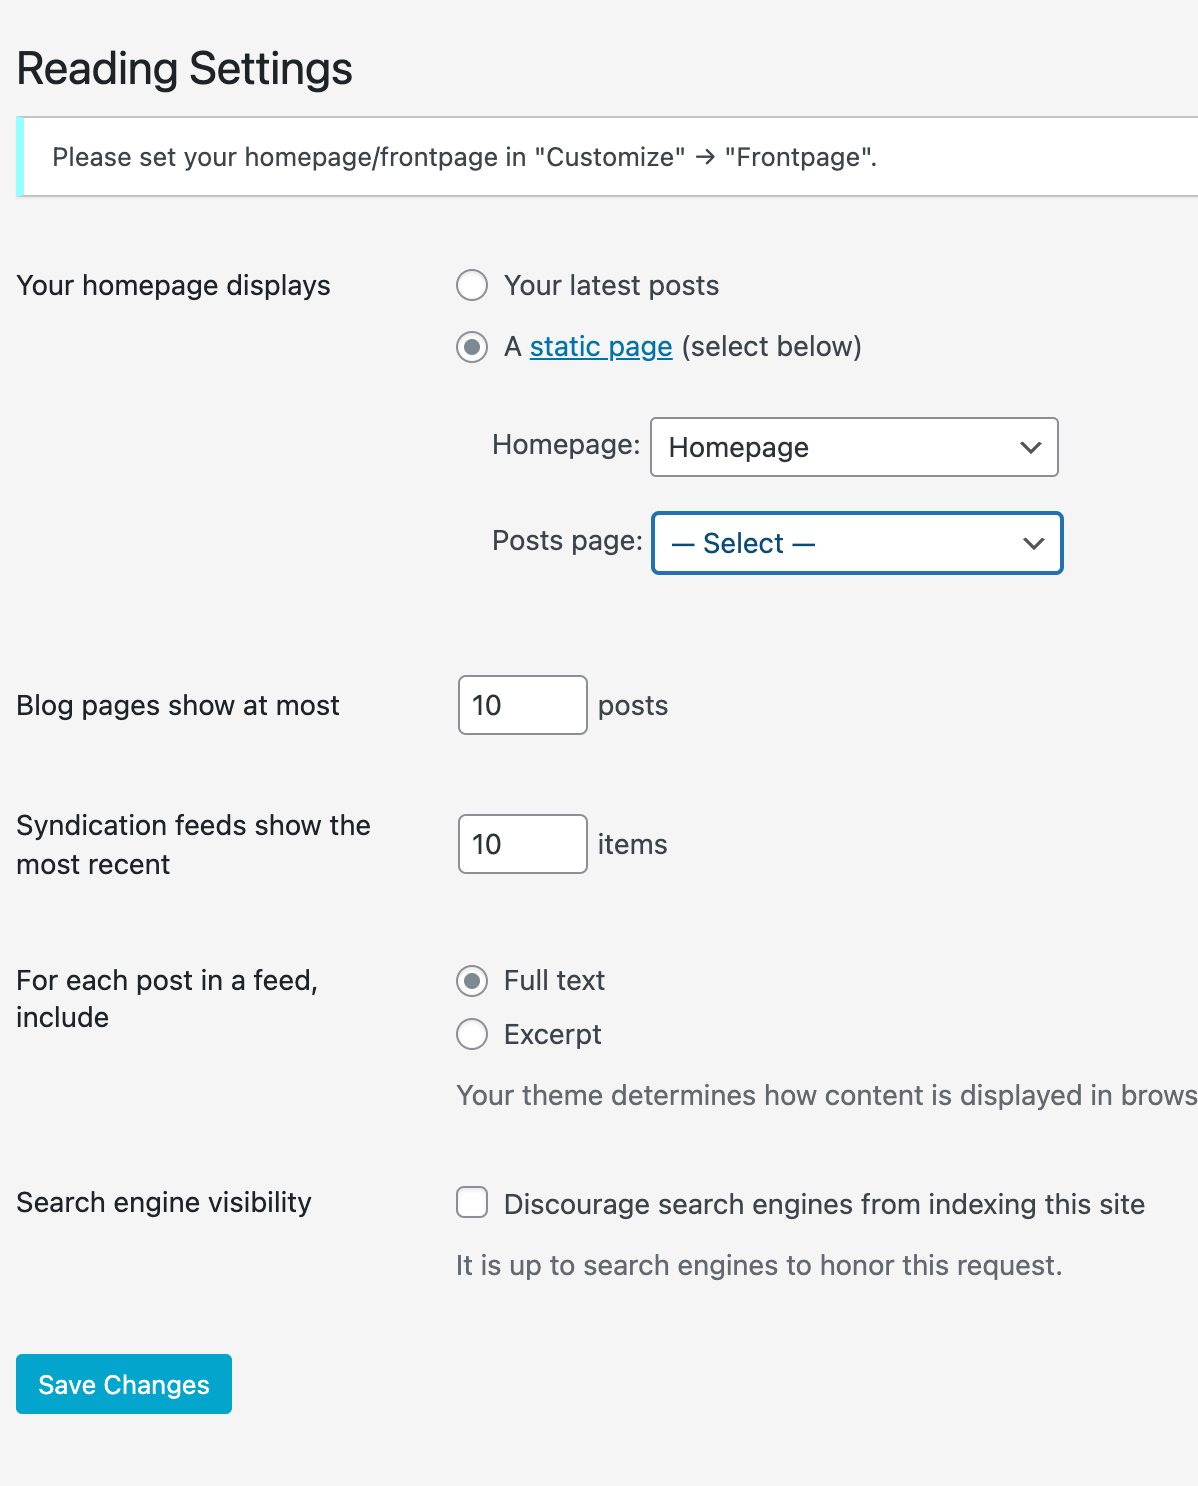
Task: Click the chevron arrow in Posts page dropdown
Action: 1033,543
